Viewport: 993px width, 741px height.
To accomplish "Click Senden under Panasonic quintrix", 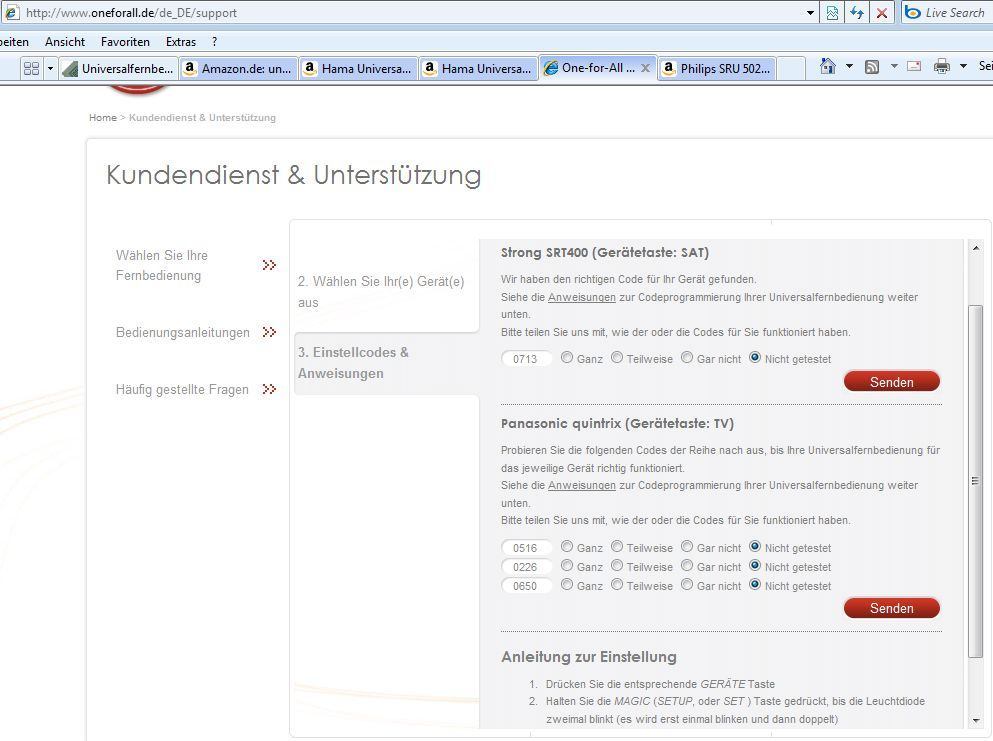I will [892, 608].
